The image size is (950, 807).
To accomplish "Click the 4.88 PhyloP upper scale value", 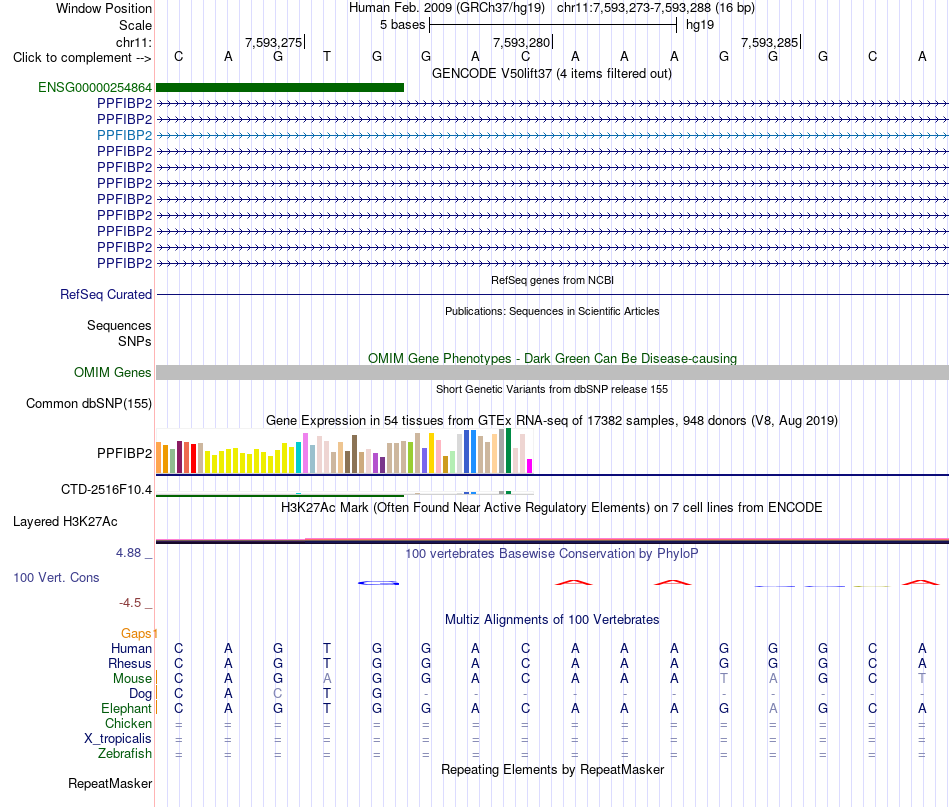I will point(128,553).
